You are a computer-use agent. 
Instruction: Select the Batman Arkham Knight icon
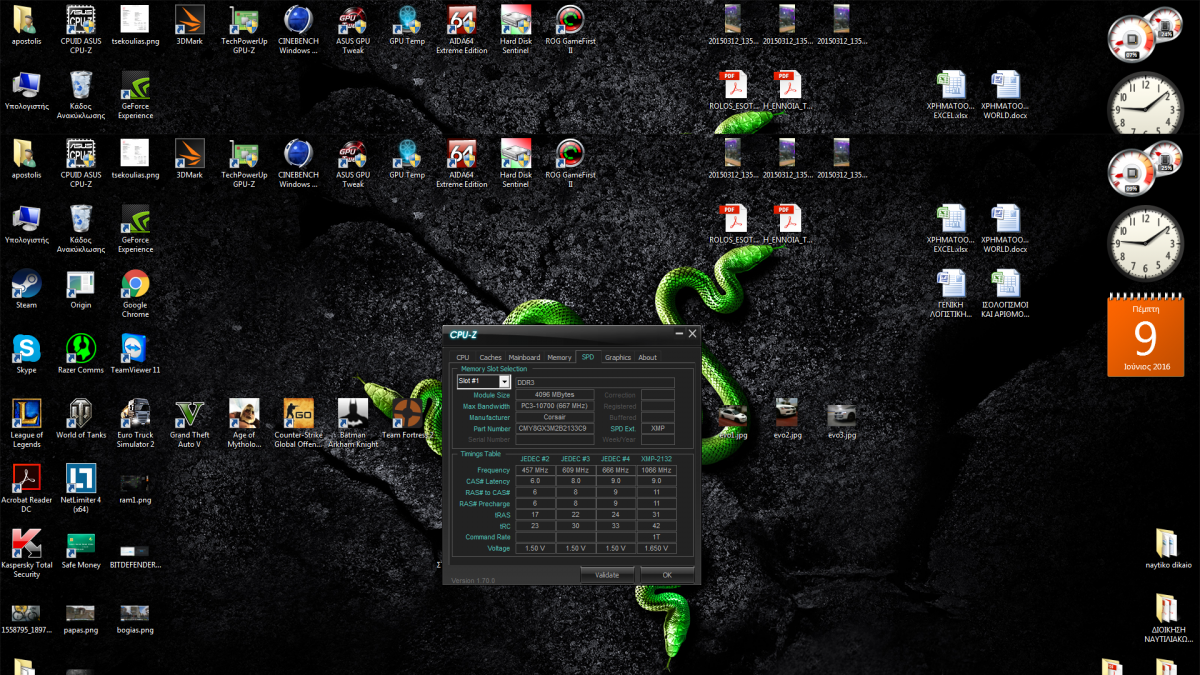tap(353, 423)
